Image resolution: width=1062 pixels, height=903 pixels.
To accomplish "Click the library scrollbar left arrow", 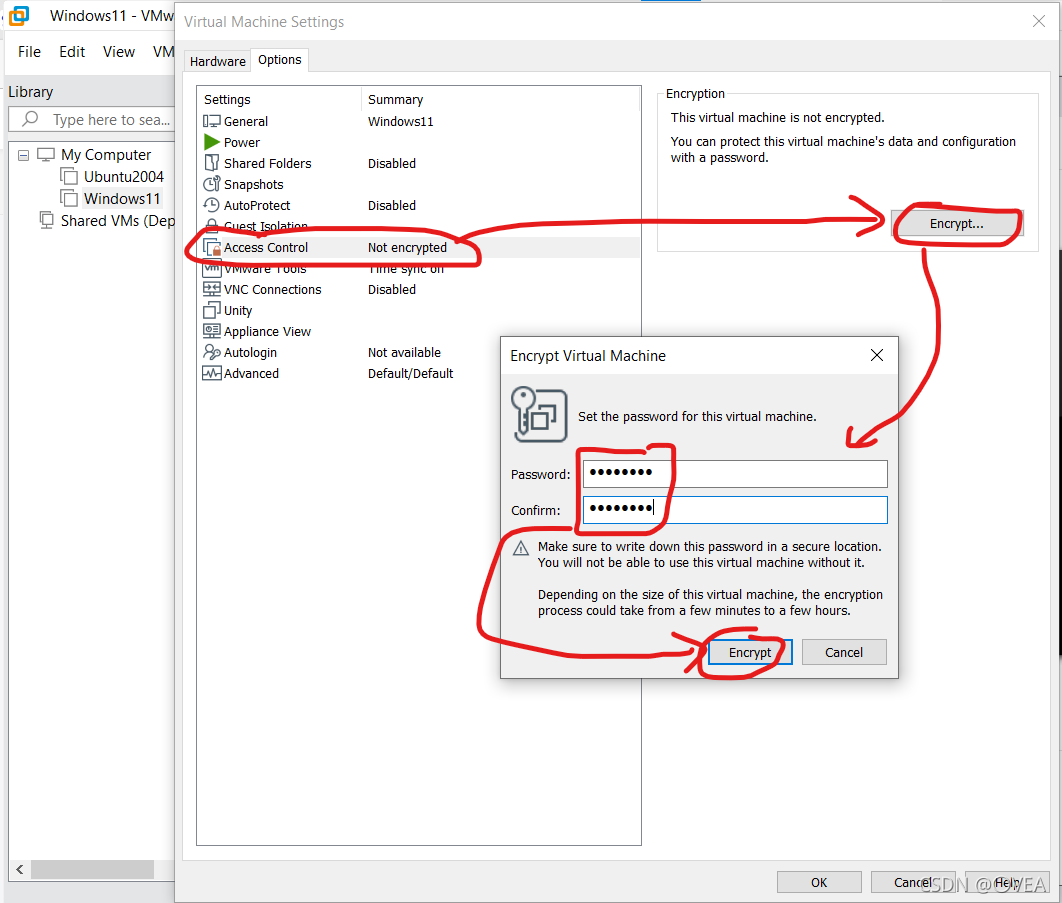I will point(20,869).
